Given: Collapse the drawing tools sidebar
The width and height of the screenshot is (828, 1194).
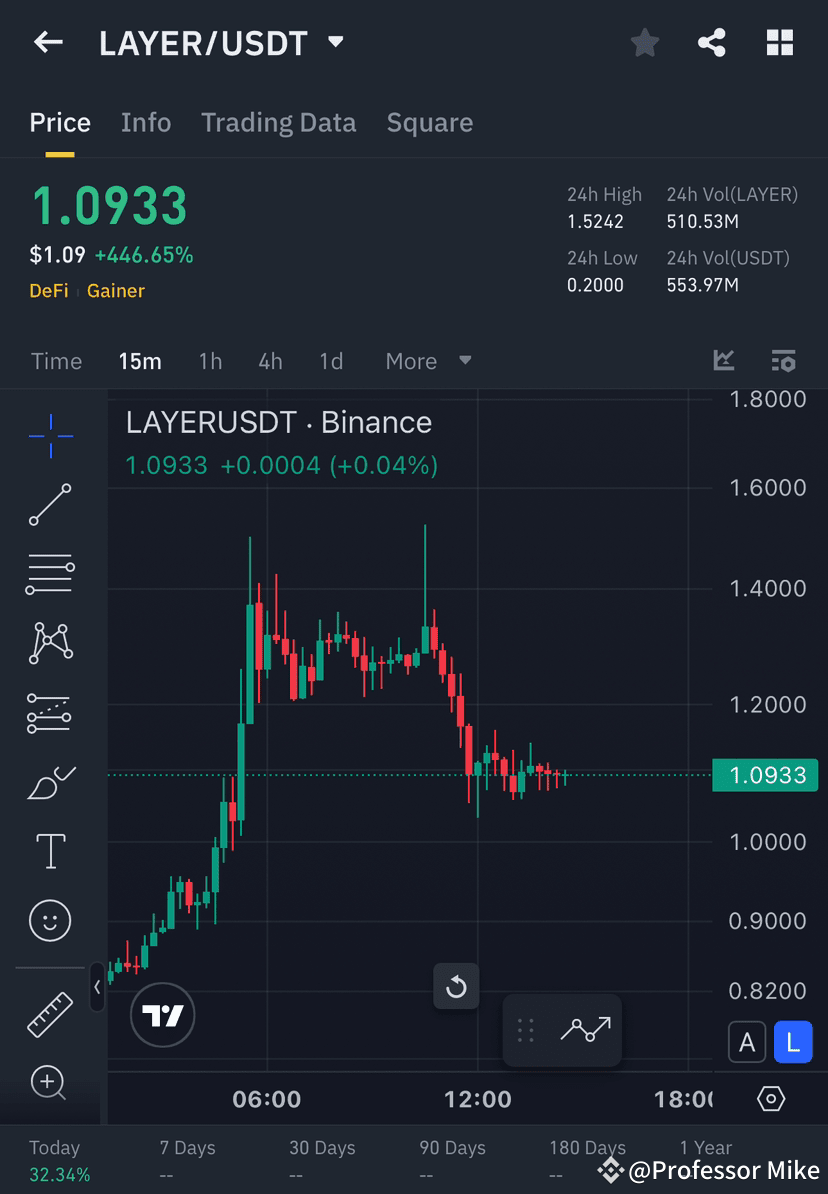Looking at the screenshot, I should tap(97, 987).
